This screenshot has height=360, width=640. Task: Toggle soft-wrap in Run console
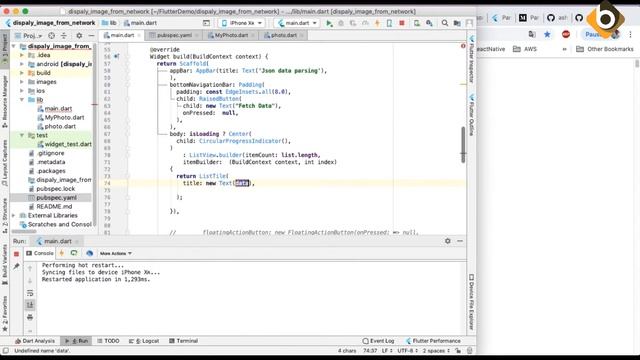coord(30,293)
